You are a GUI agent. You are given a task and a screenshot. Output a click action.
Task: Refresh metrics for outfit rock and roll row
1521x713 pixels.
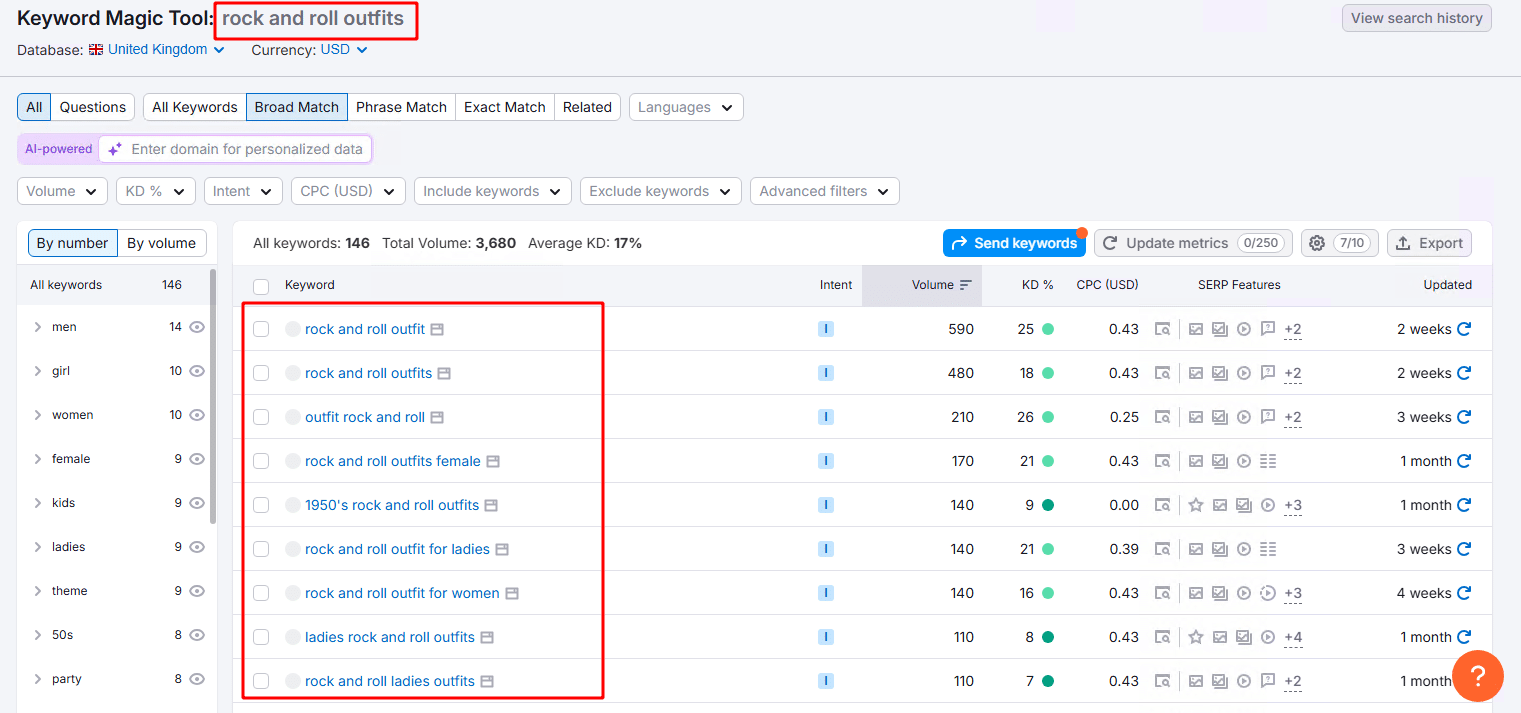tap(1464, 417)
